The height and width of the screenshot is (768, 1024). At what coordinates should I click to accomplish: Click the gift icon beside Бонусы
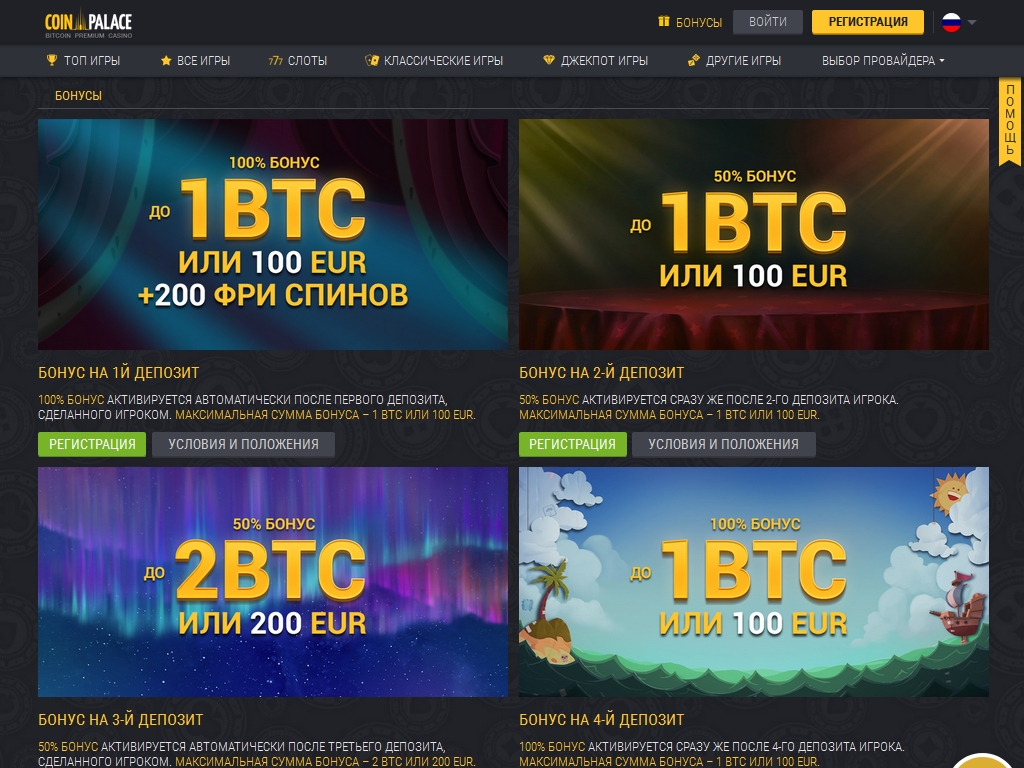(x=664, y=22)
